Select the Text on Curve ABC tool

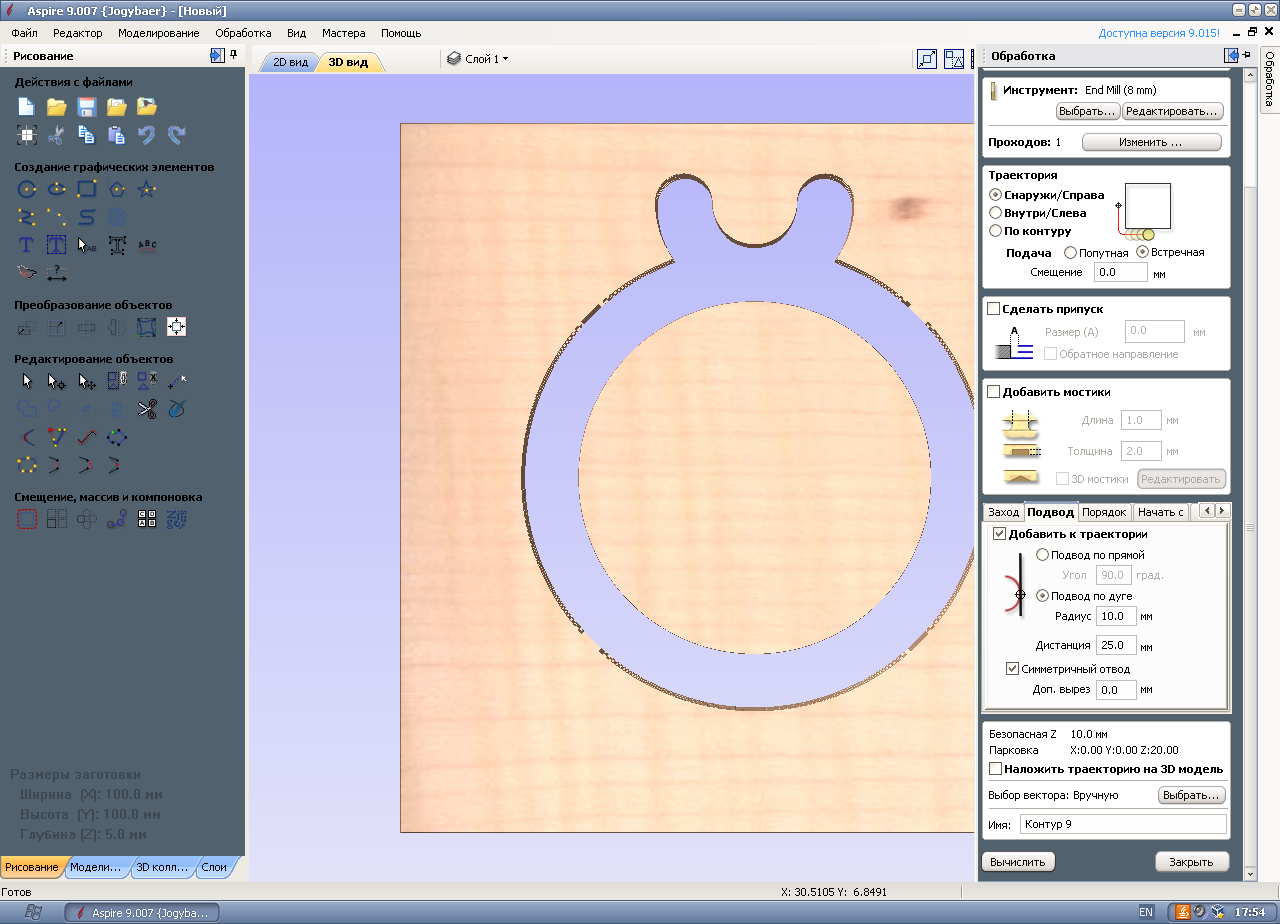click(x=147, y=244)
